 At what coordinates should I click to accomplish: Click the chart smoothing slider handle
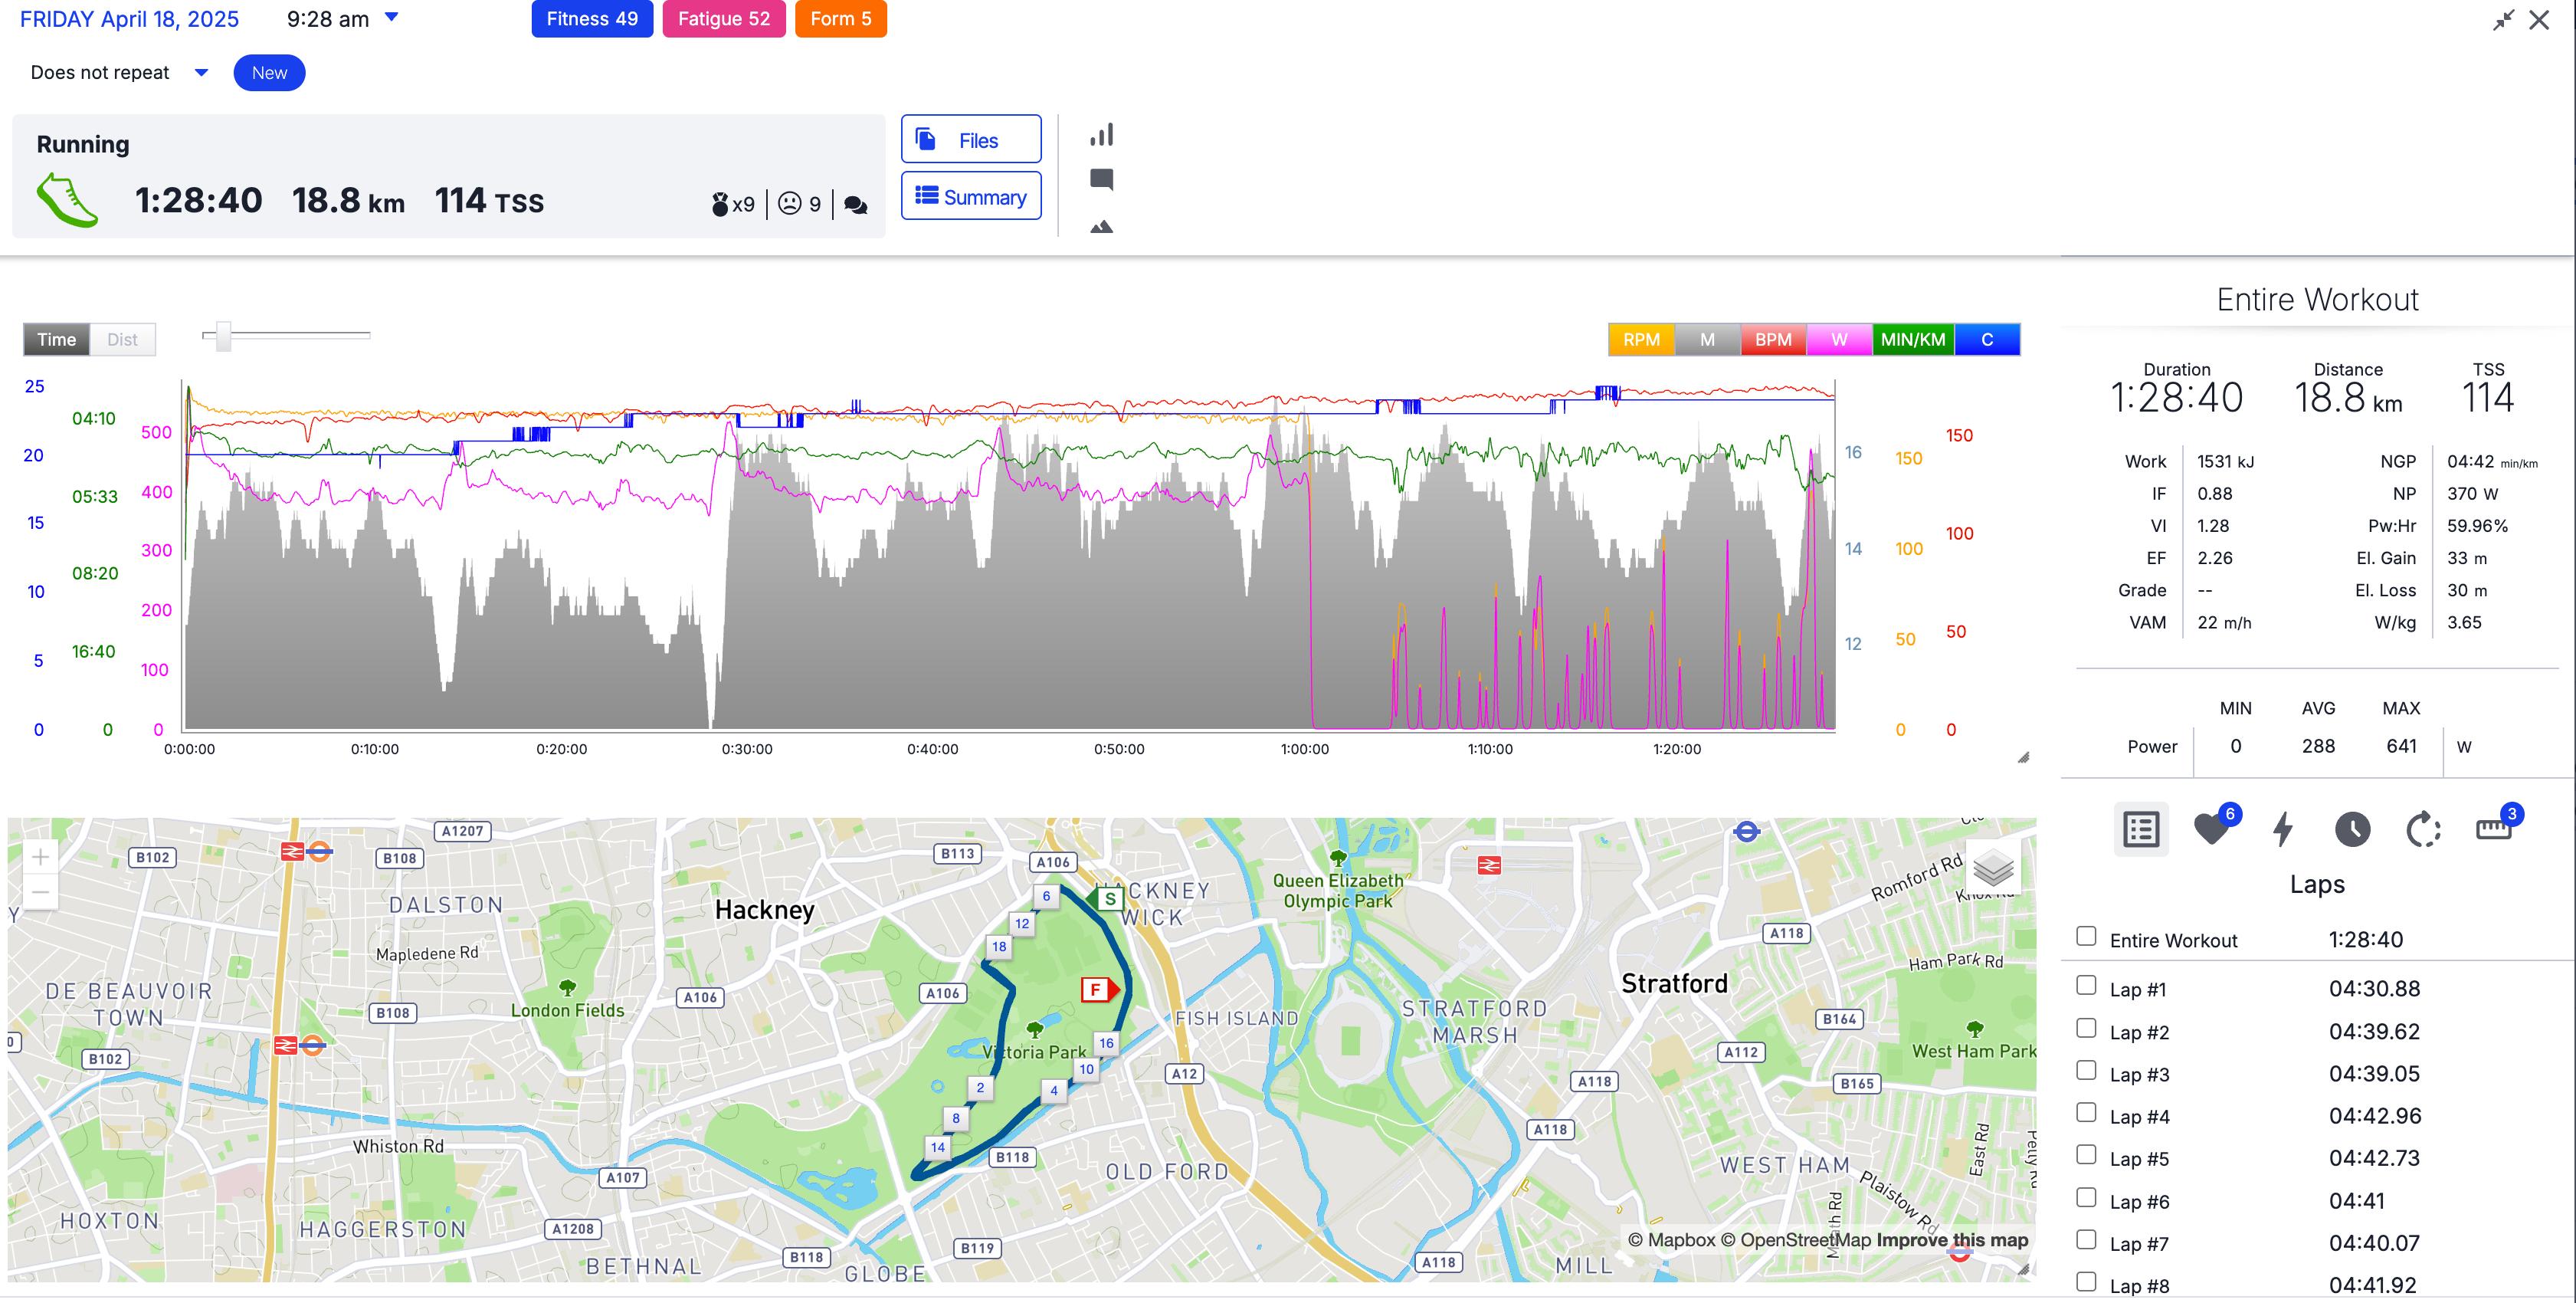[x=223, y=336]
